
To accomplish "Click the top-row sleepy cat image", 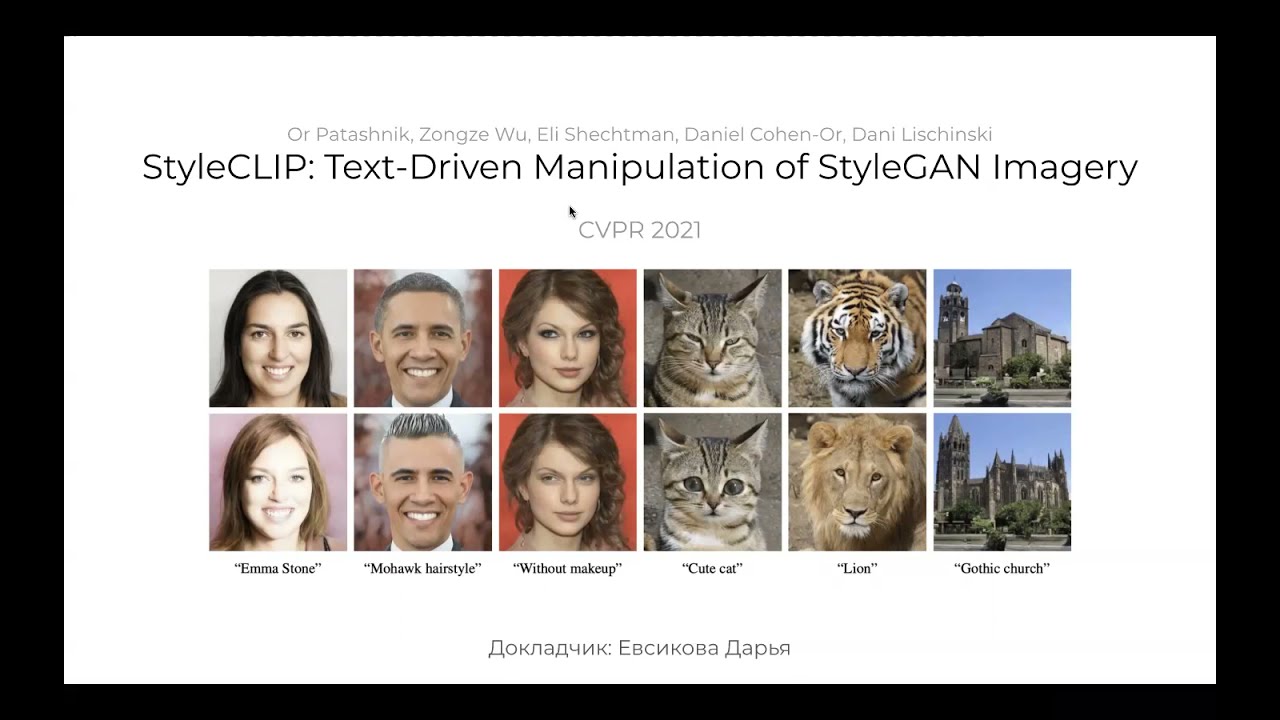I will pos(712,338).
